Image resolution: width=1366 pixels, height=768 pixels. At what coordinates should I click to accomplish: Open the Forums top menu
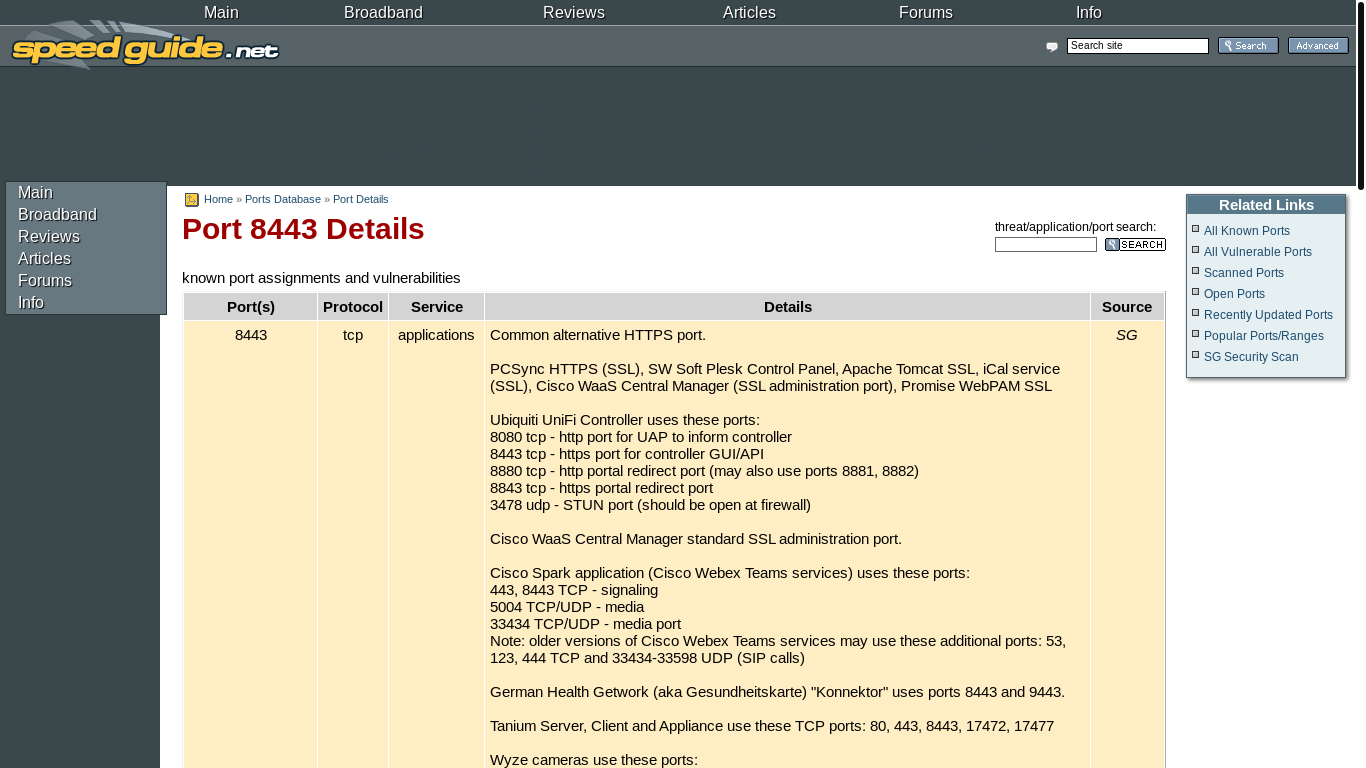[925, 13]
